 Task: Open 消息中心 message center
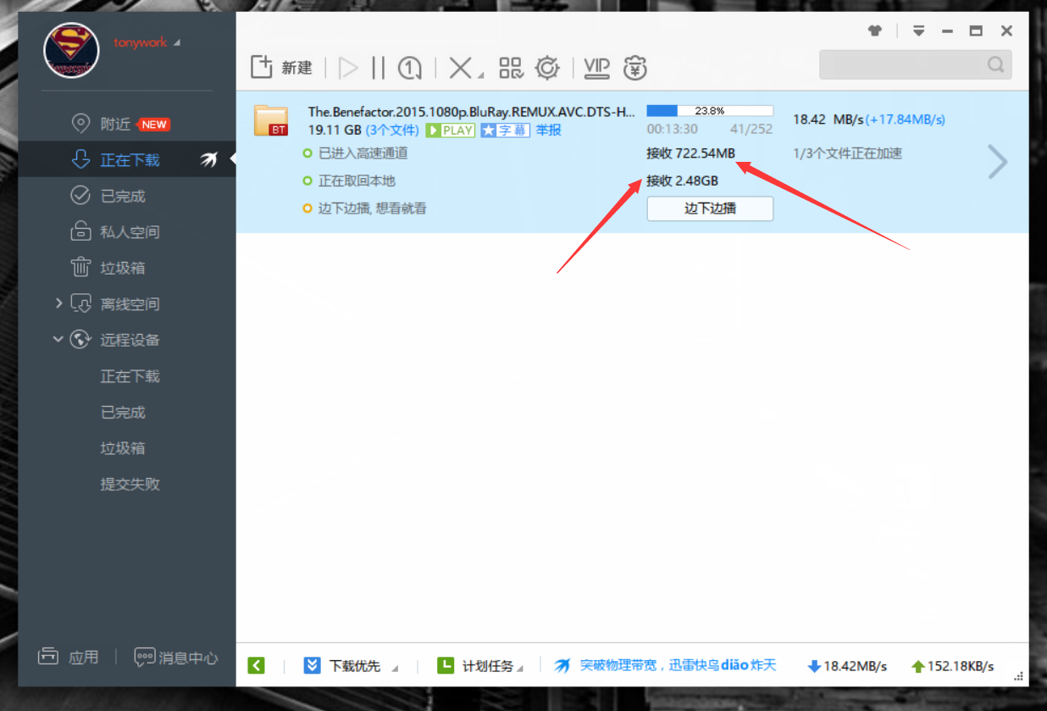pos(176,658)
